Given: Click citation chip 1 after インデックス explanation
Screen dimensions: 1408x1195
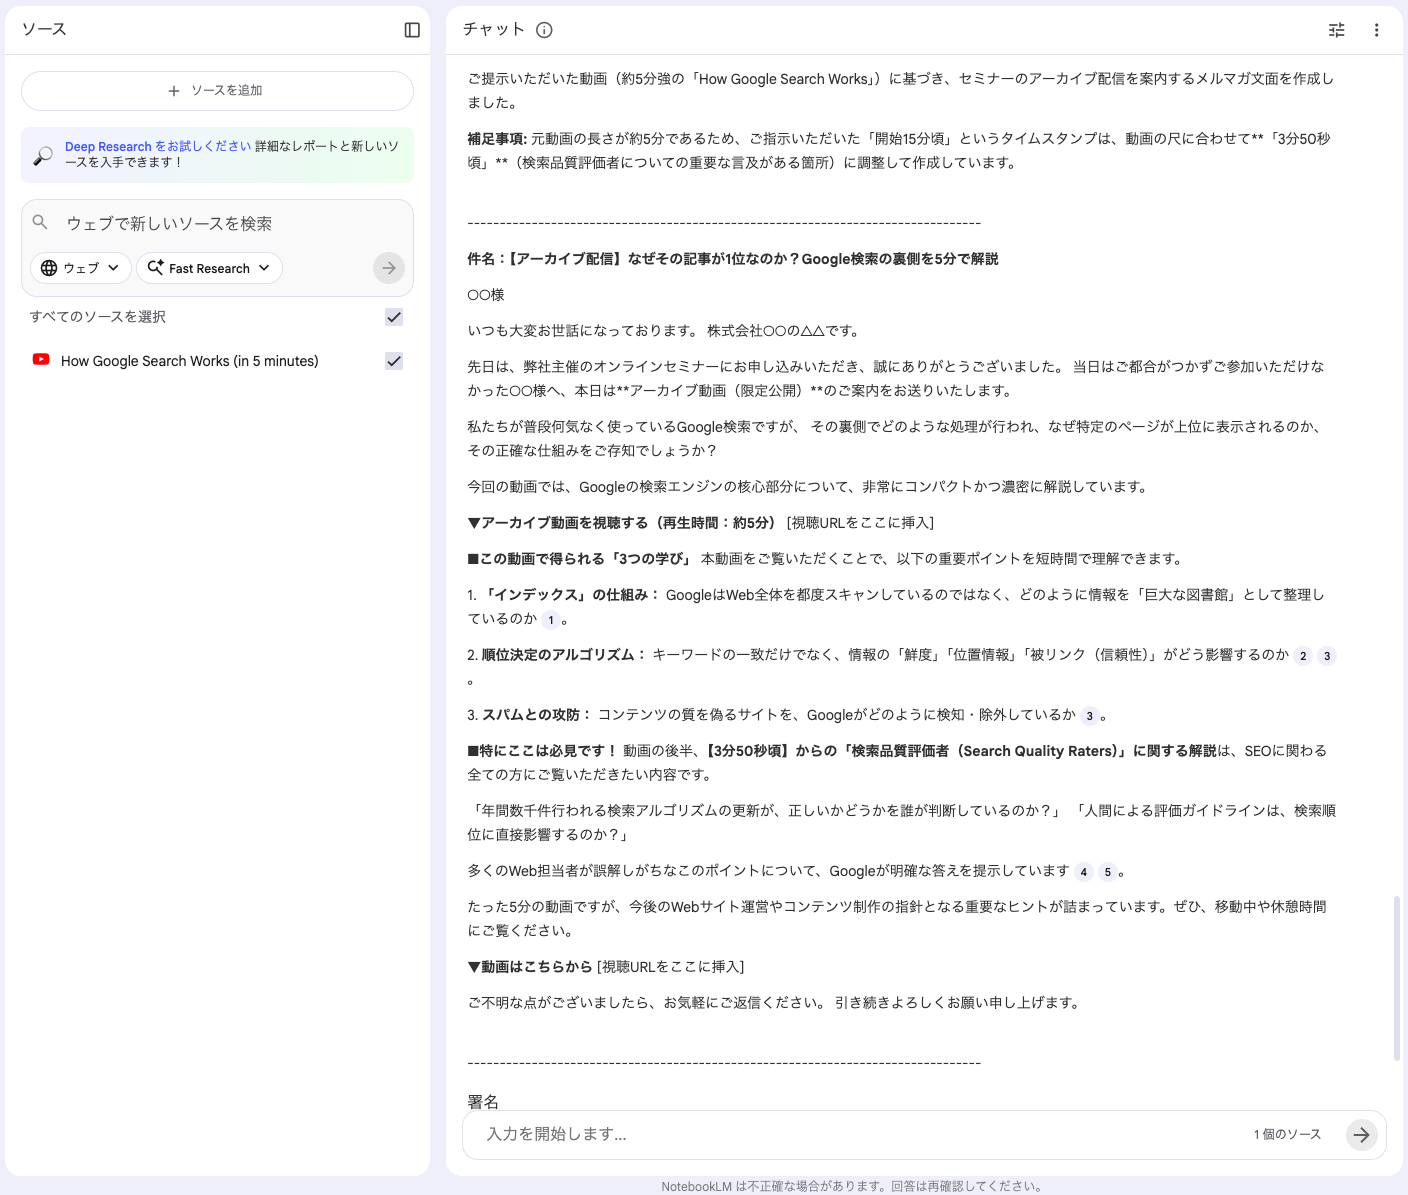Looking at the screenshot, I should pyautogui.click(x=551, y=620).
